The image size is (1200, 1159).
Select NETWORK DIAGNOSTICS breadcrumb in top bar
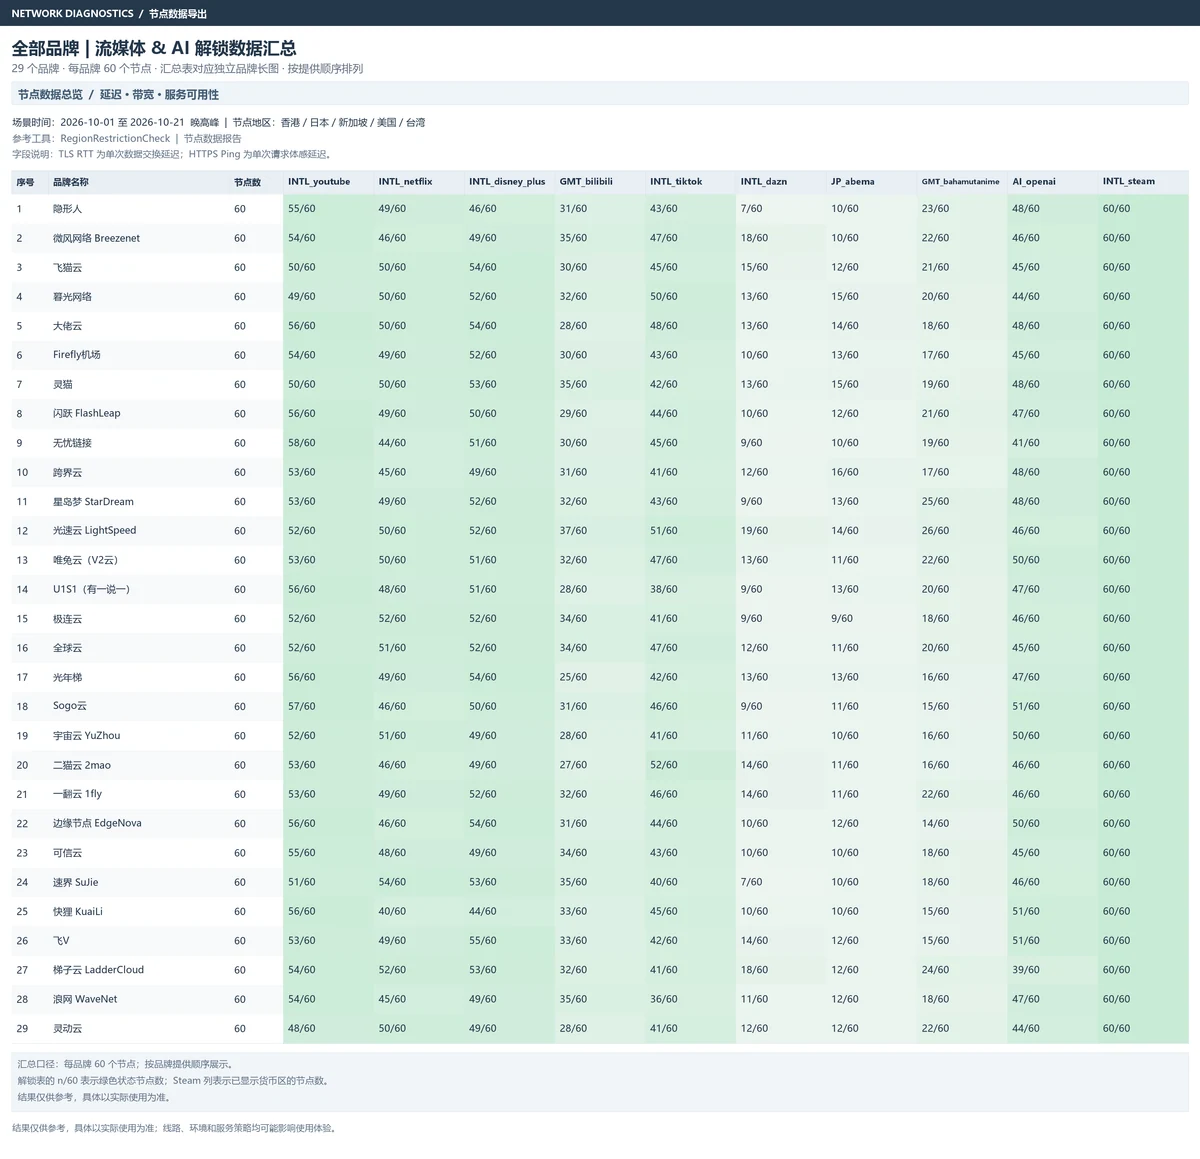[72, 14]
